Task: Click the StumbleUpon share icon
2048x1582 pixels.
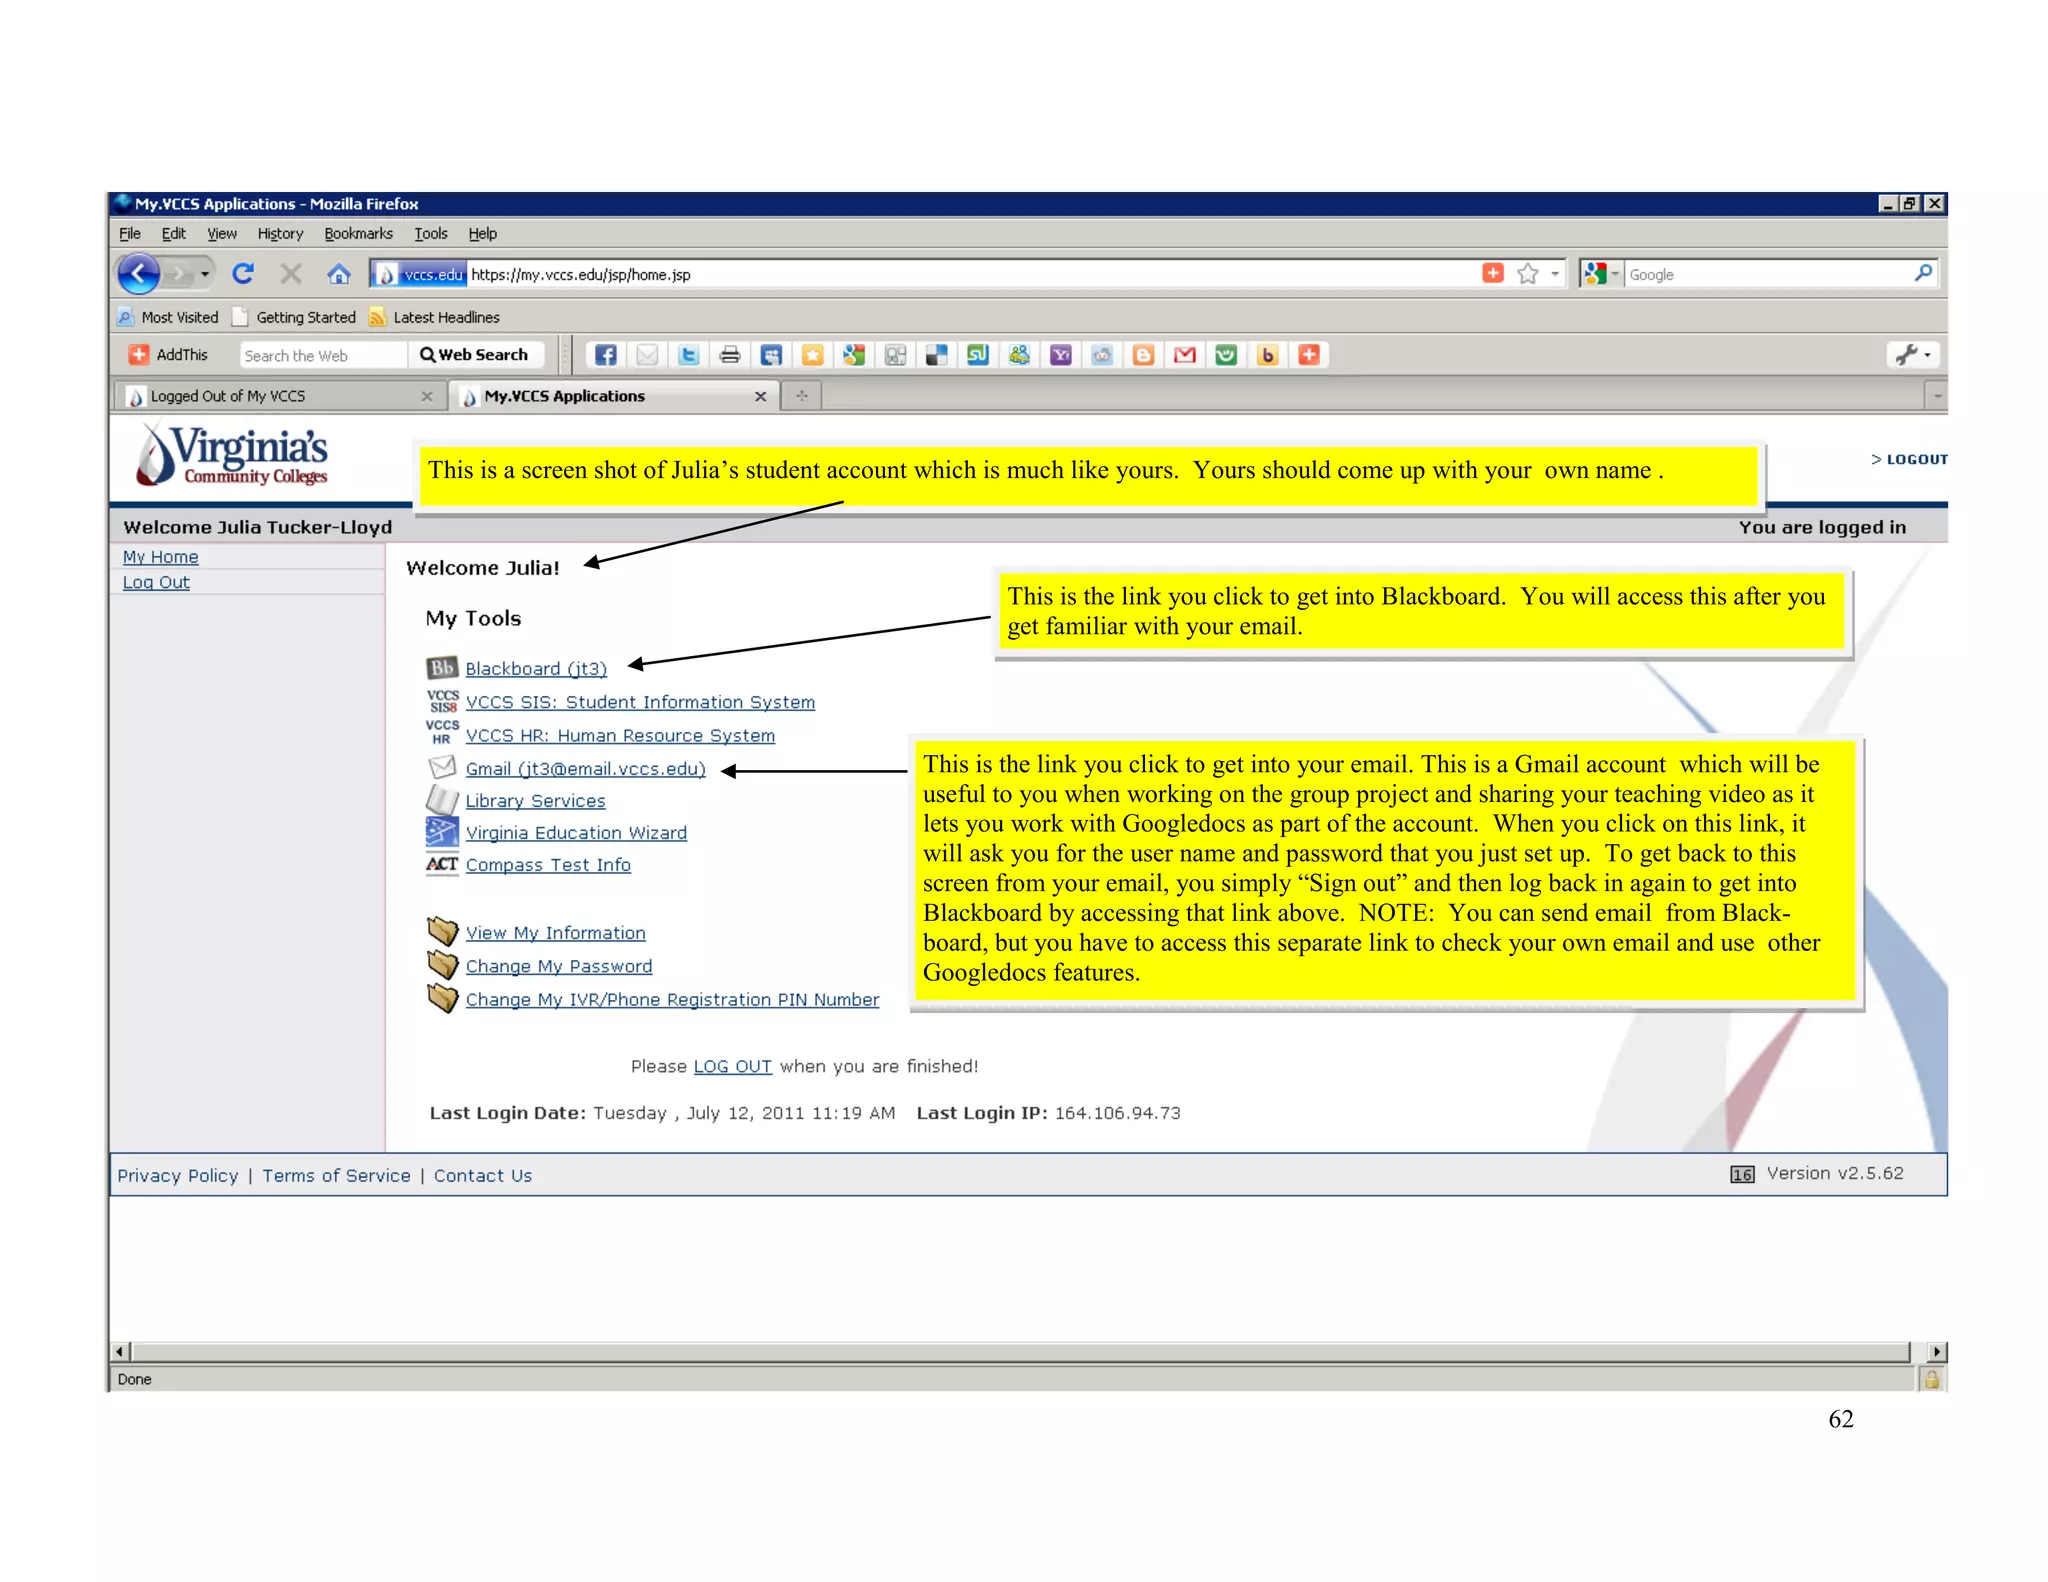Action: click(x=977, y=355)
